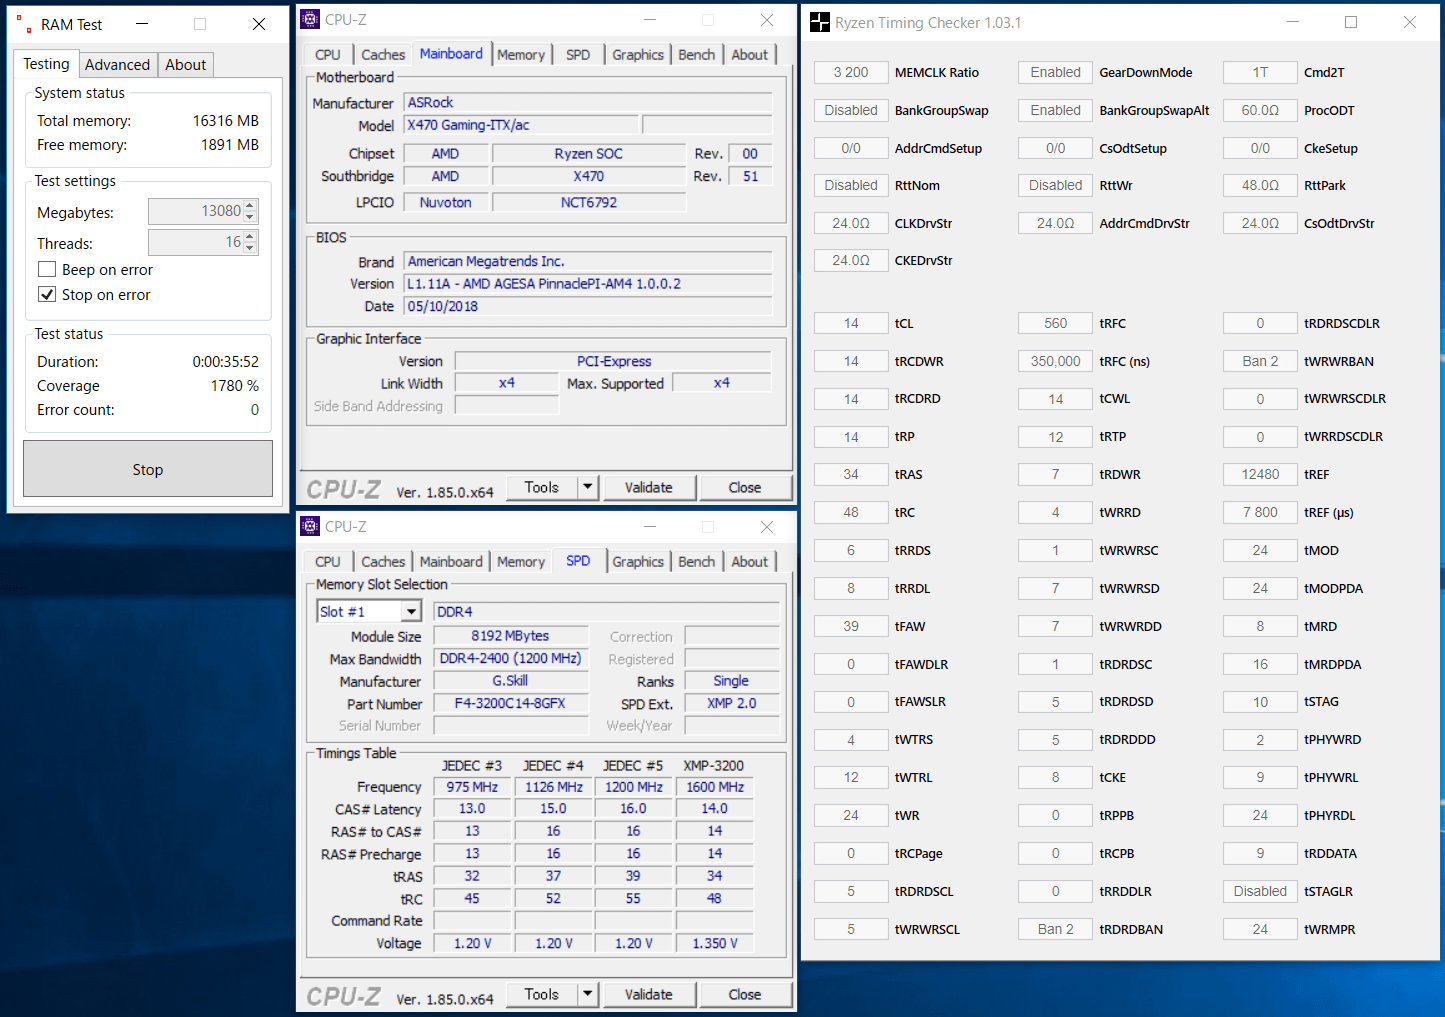Click the Megabytes input field showing 13080
The height and width of the screenshot is (1017, 1445).
point(196,211)
